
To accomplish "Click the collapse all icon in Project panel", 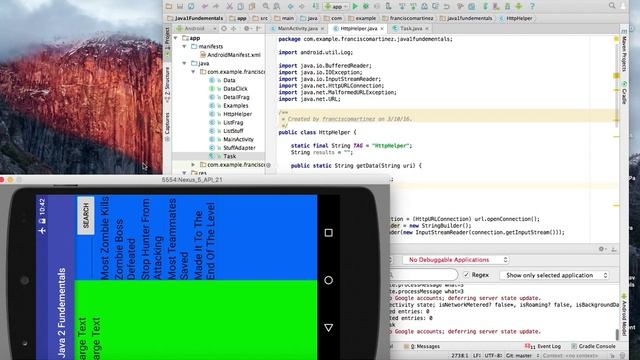I will tap(234, 29).
